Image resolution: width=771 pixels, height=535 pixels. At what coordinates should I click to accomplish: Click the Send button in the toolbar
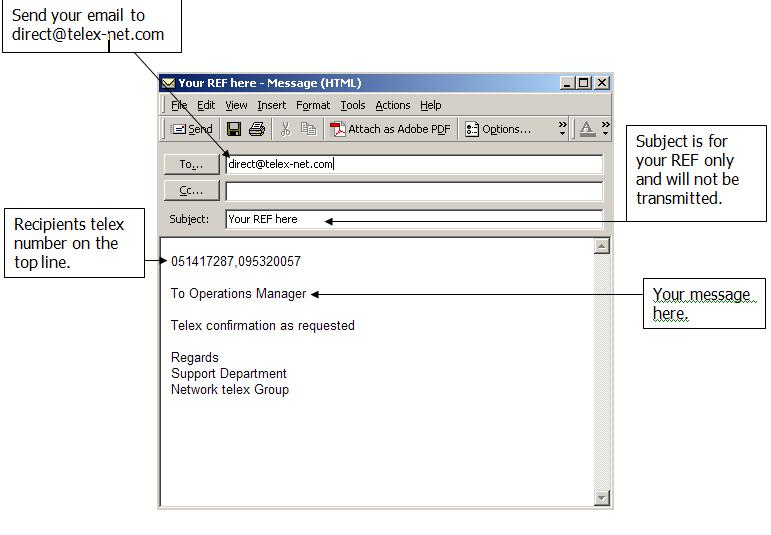coord(191,129)
